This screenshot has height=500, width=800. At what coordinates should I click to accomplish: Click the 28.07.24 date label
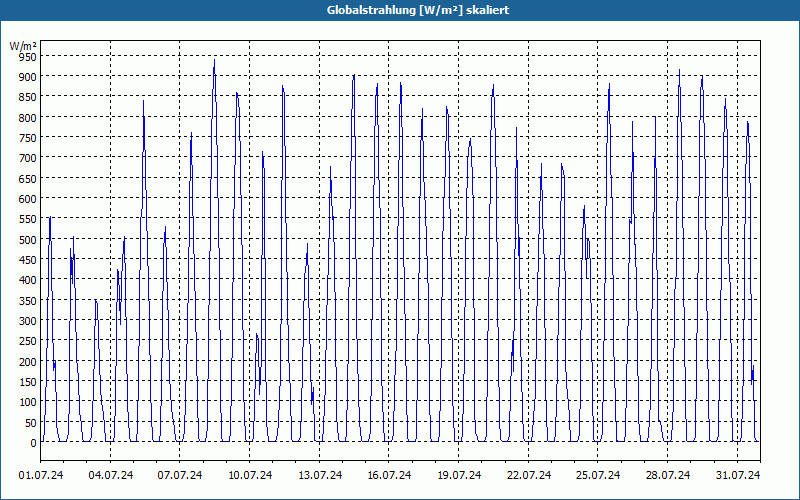click(x=668, y=475)
